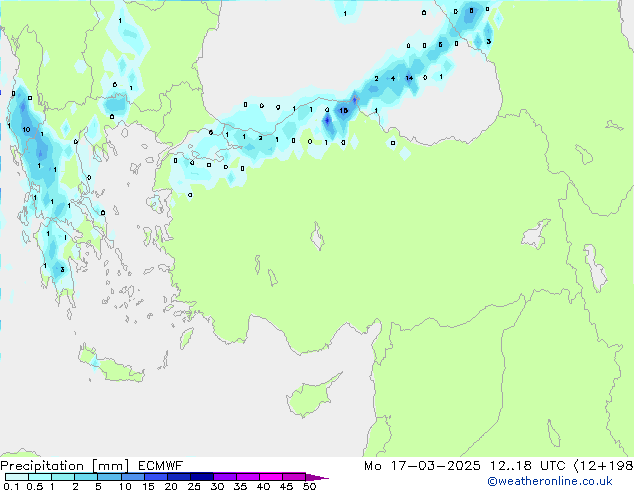The width and height of the screenshot is (634, 490).
Task: Click the '14' precipitation value over the Black Sea
Action: (x=409, y=78)
